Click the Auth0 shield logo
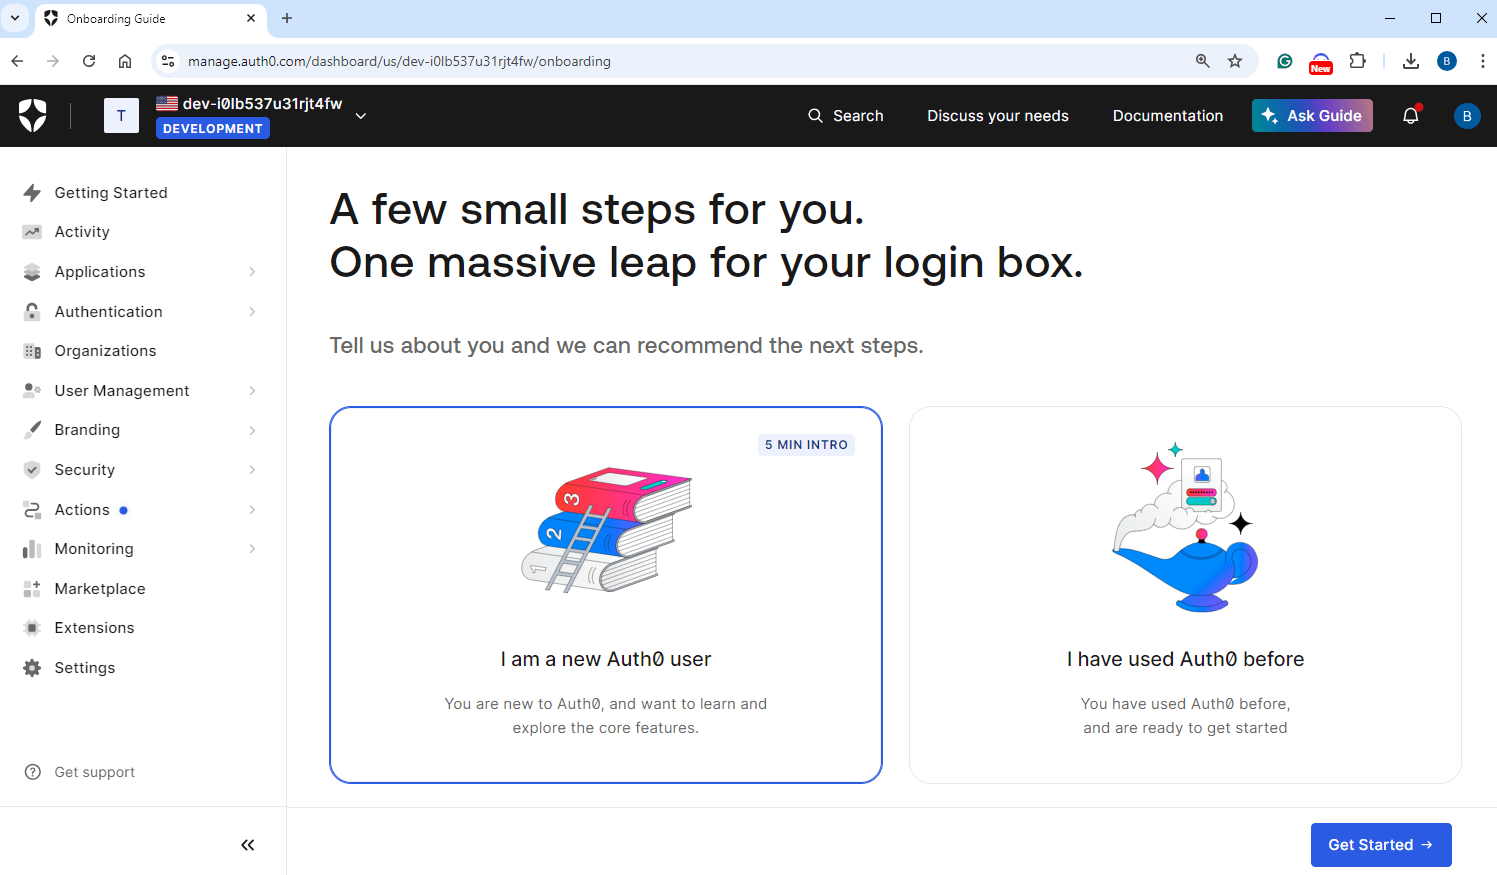Viewport: 1497px width, 875px height. pyautogui.click(x=33, y=116)
